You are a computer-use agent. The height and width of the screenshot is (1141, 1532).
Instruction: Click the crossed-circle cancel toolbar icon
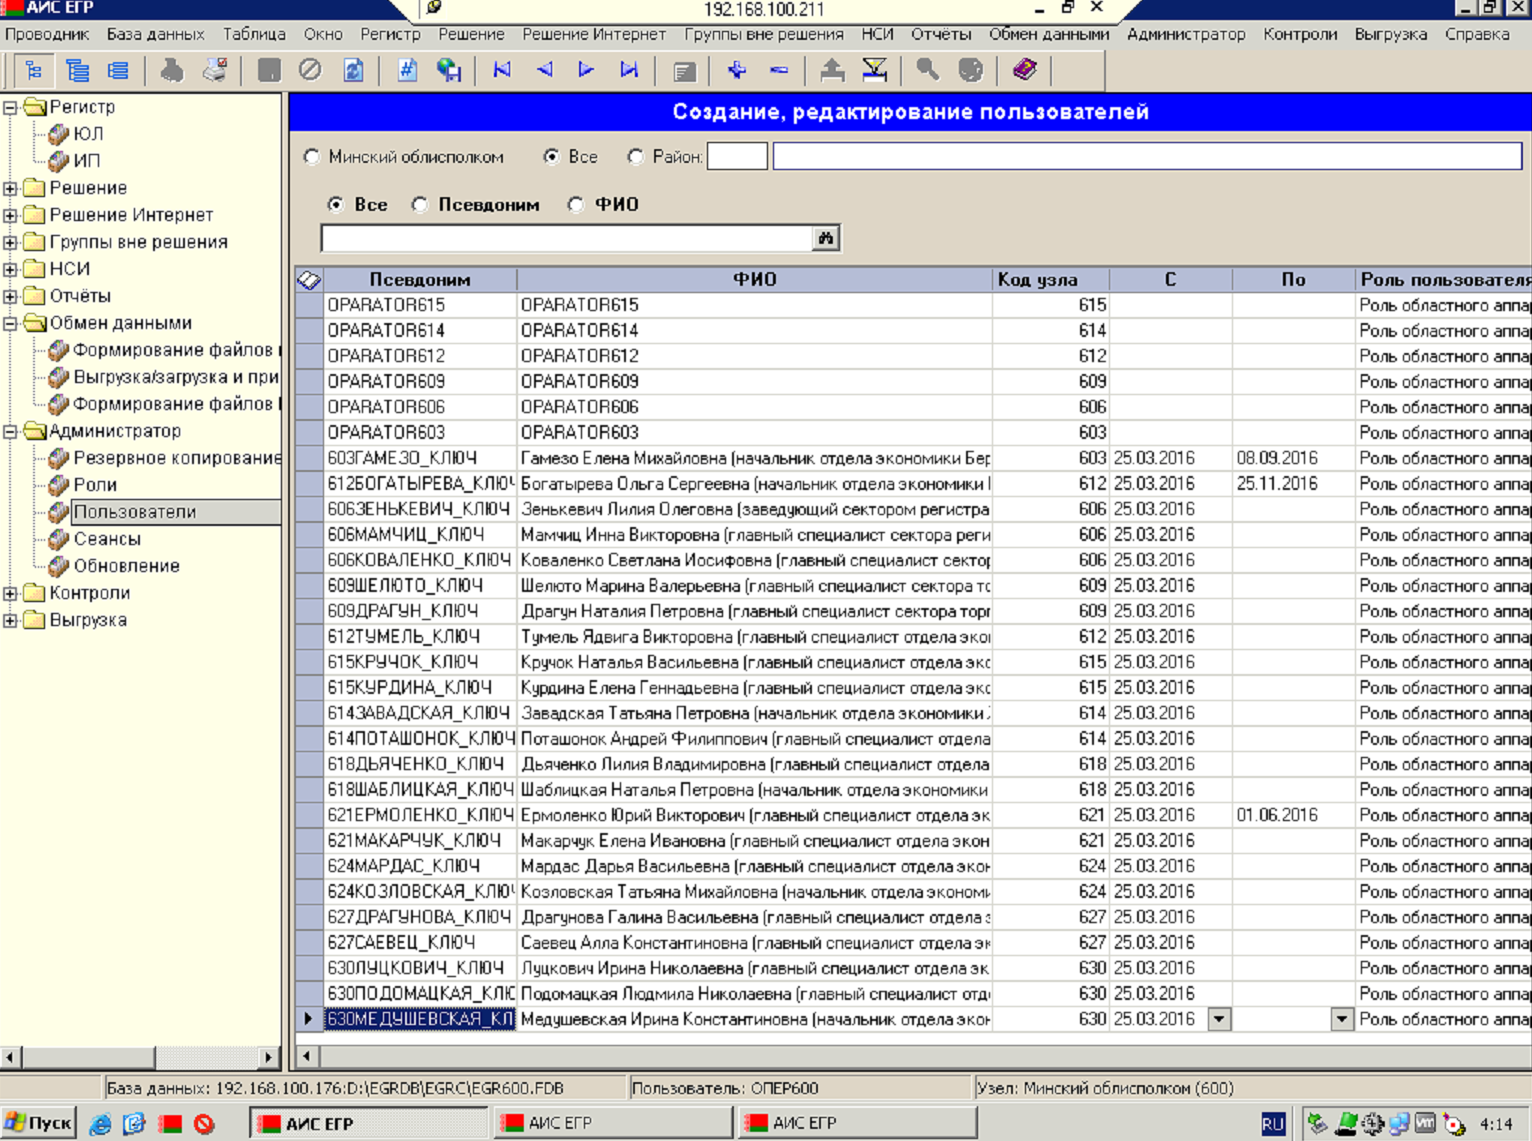pyautogui.click(x=310, y=70)
